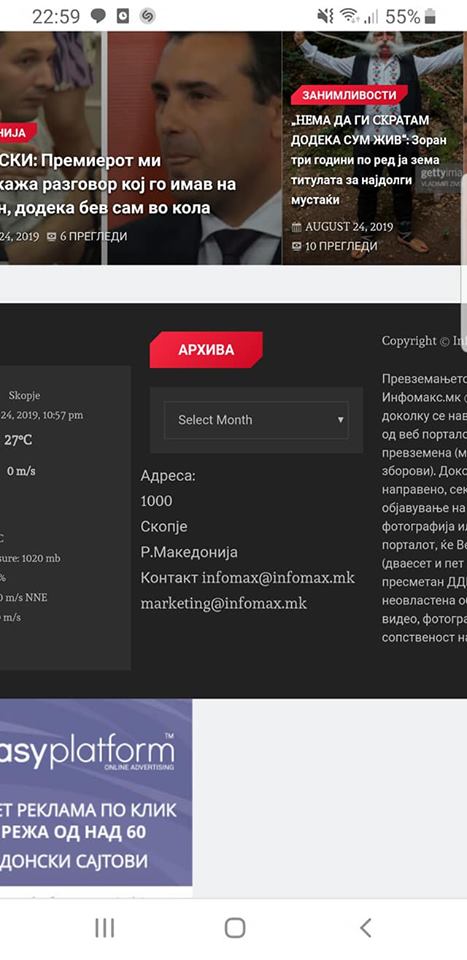This screenshot has height=960, width=467.
Task: Click the Skopje weather widget
Action: point(65,517)
